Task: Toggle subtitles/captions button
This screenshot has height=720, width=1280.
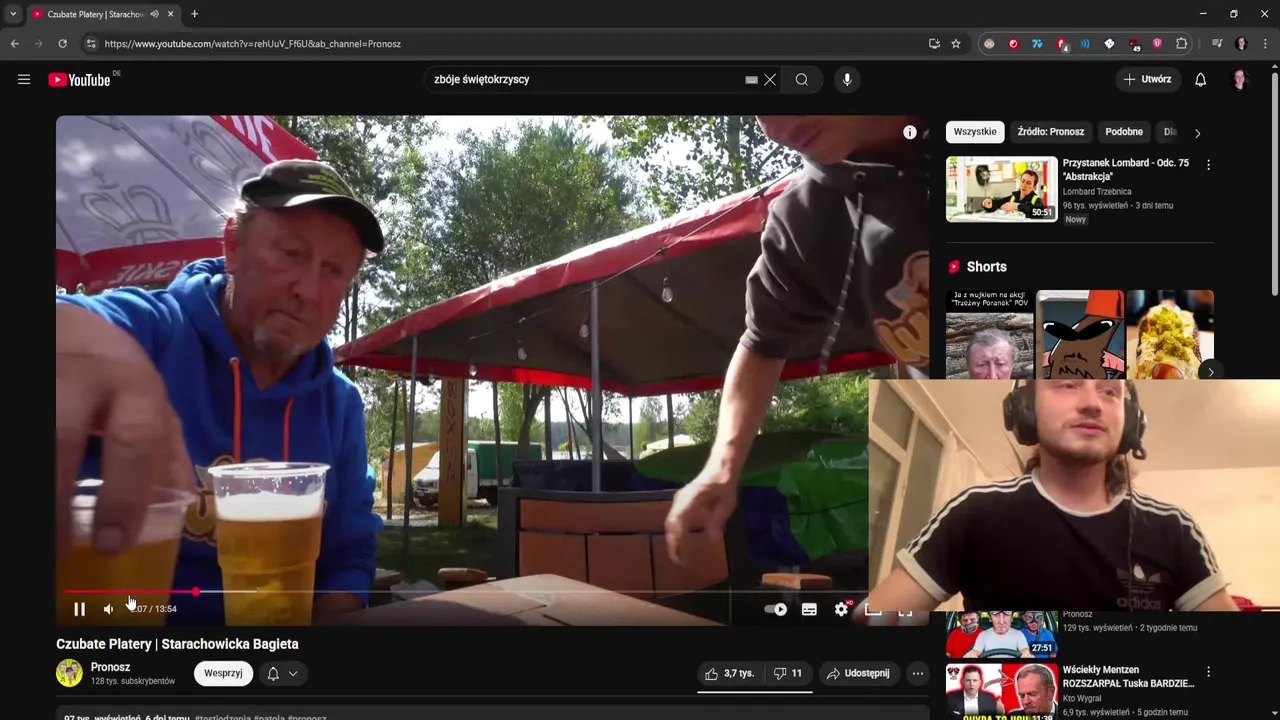Action: 809,609
